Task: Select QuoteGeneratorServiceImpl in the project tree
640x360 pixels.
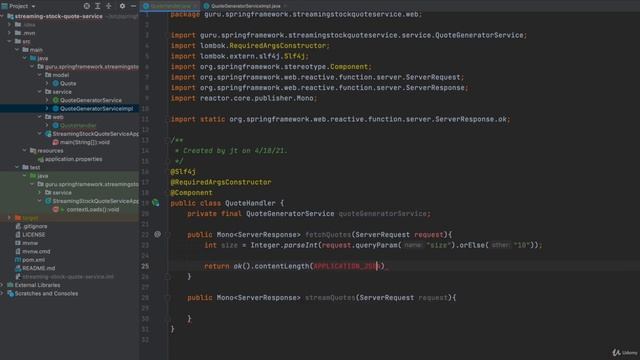Action: (x=96, y=109)
